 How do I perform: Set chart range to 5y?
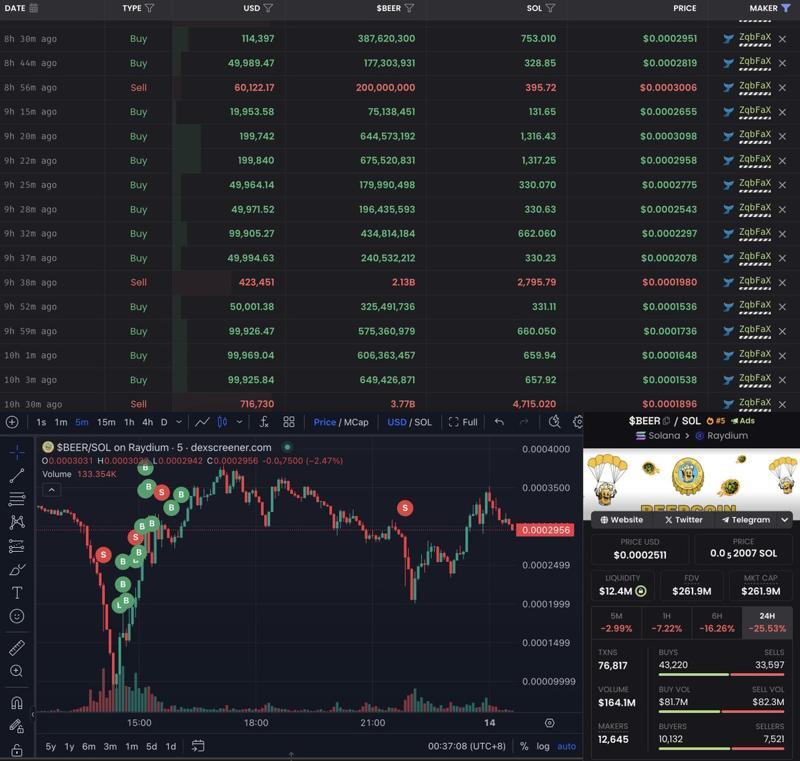pyautogui.click(x=51, y=746)
